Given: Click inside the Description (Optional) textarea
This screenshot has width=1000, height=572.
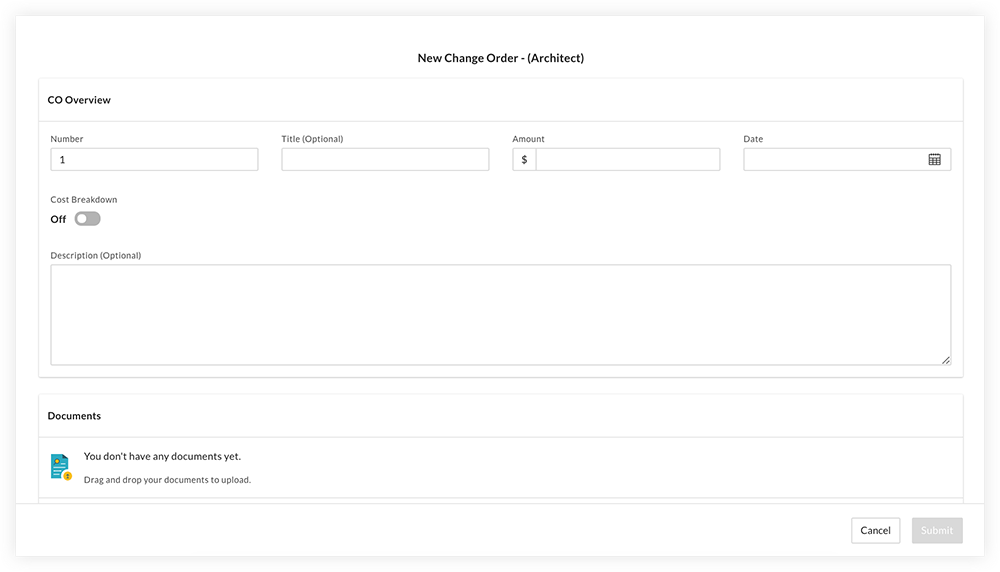Looking at the screenshot, I should click(501, 315).
